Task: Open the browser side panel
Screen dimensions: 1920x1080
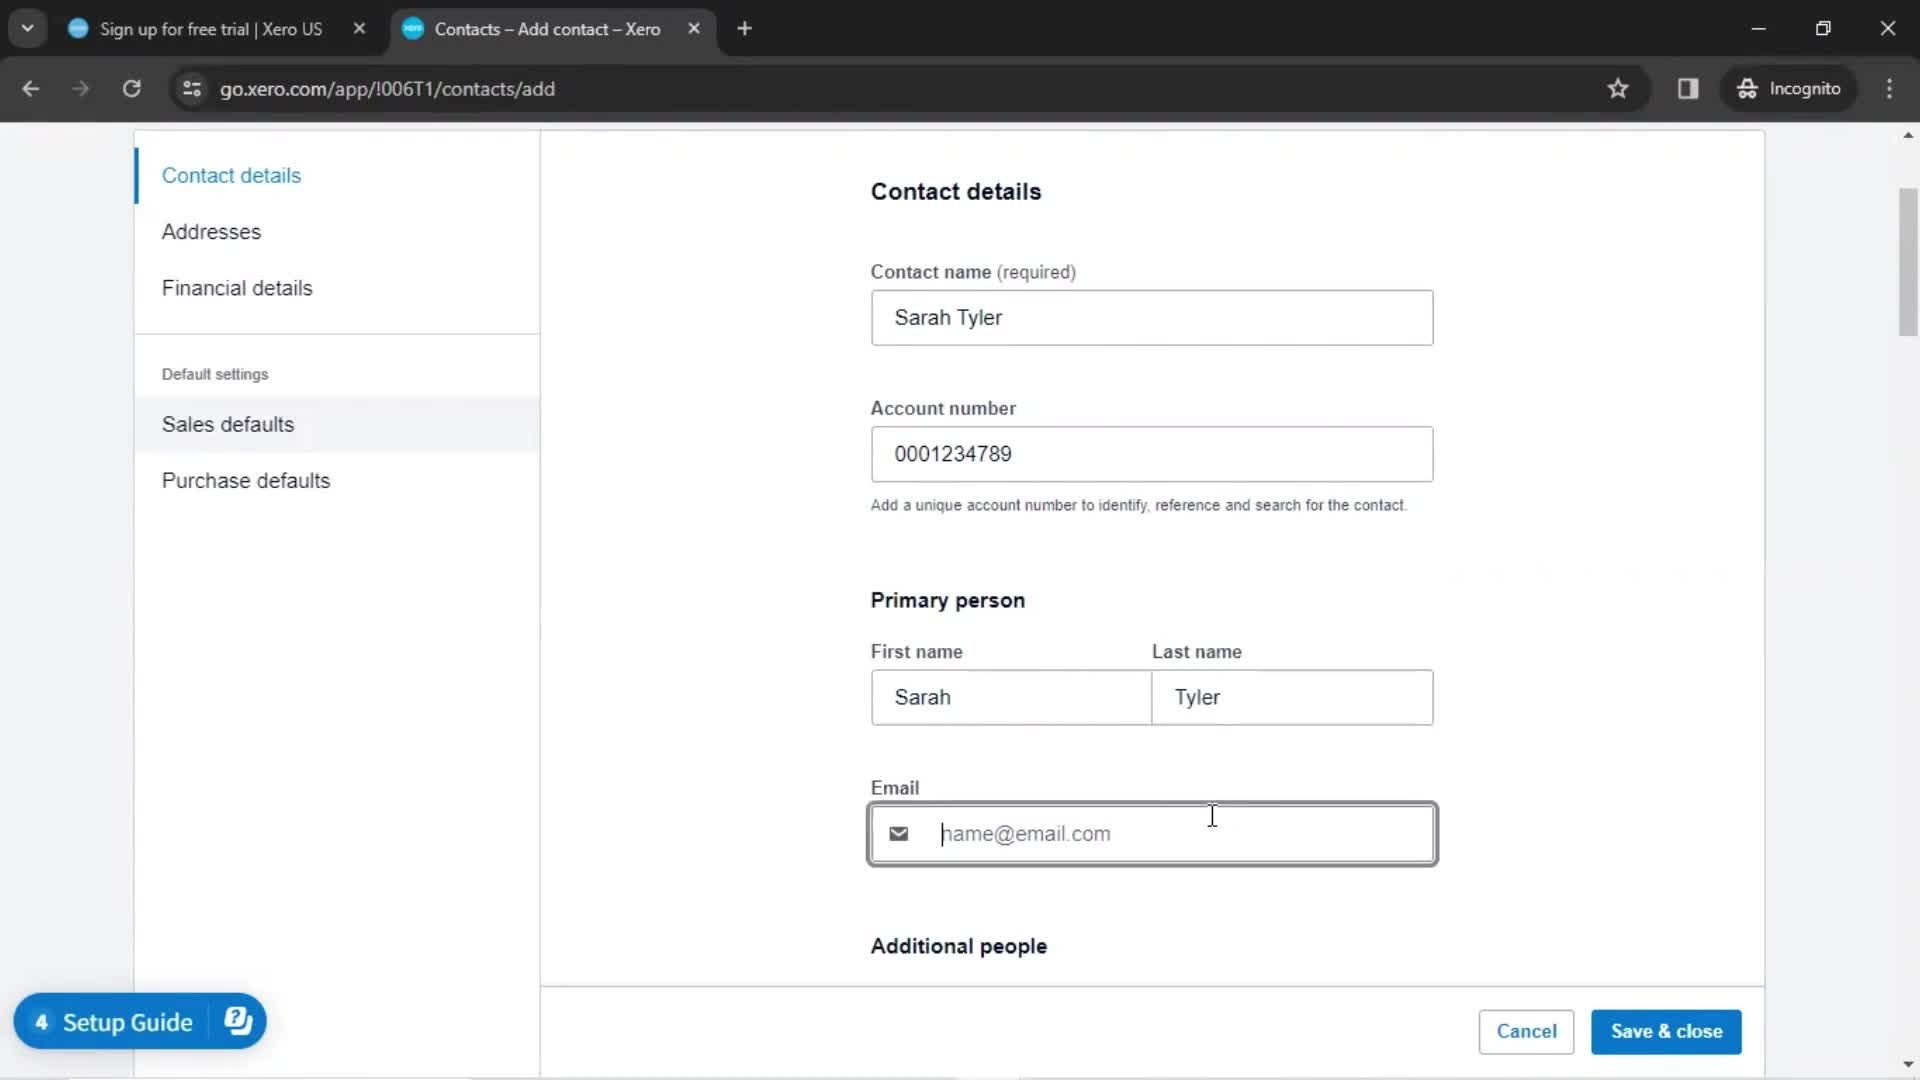Action: point(1688,89)
